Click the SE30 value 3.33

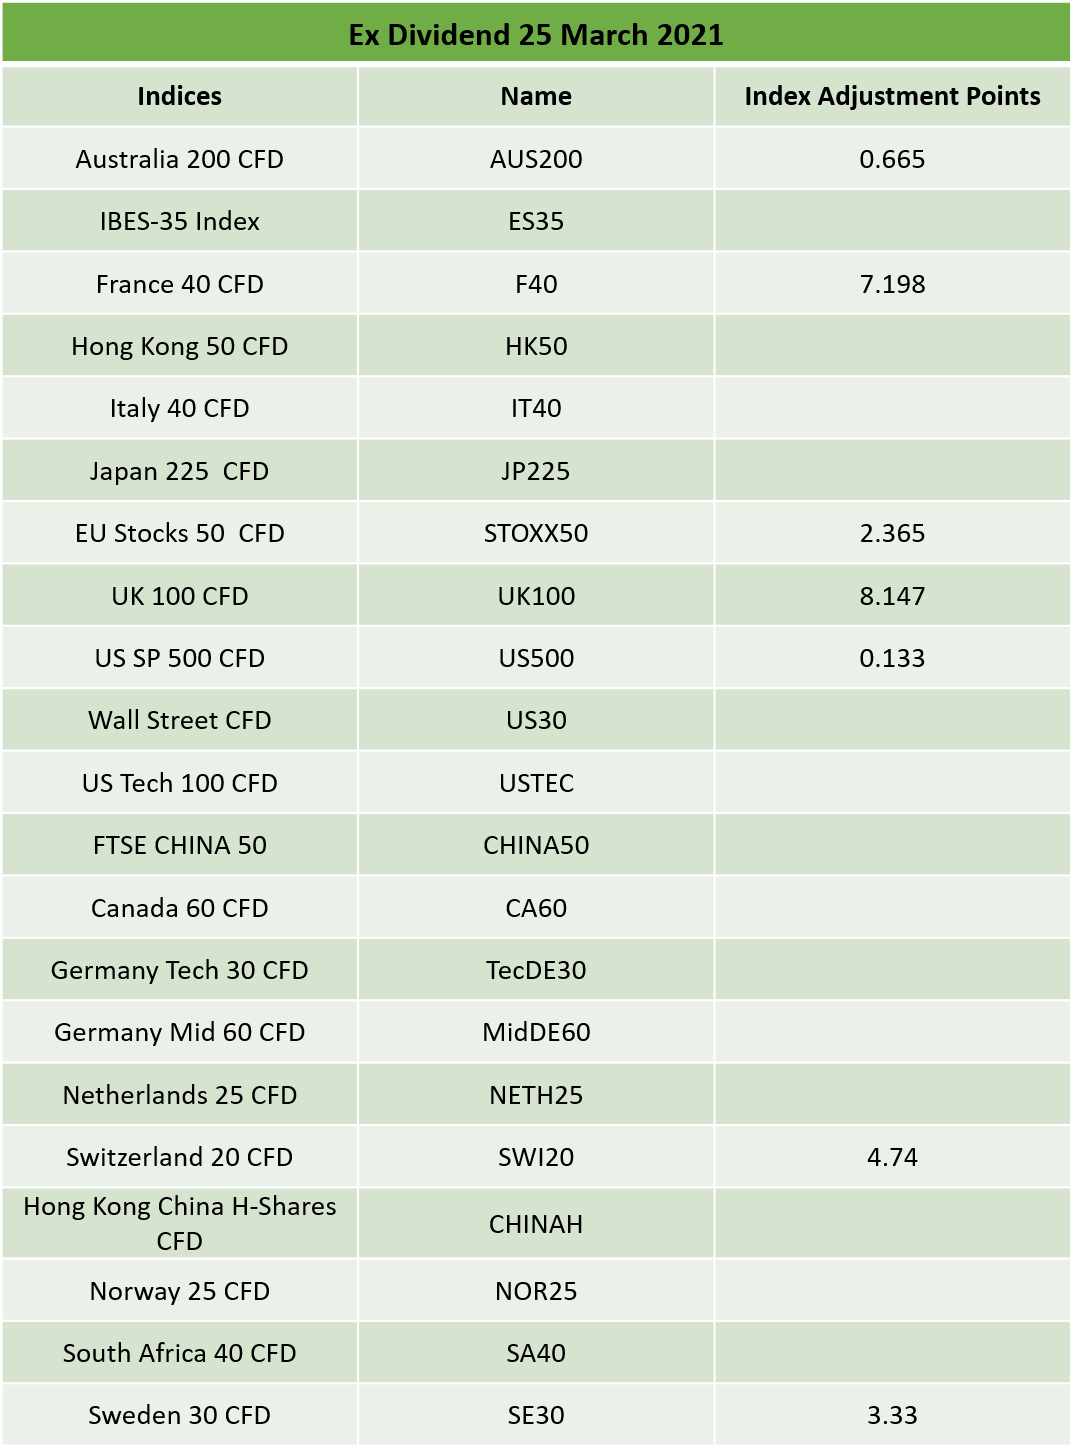892,1415
